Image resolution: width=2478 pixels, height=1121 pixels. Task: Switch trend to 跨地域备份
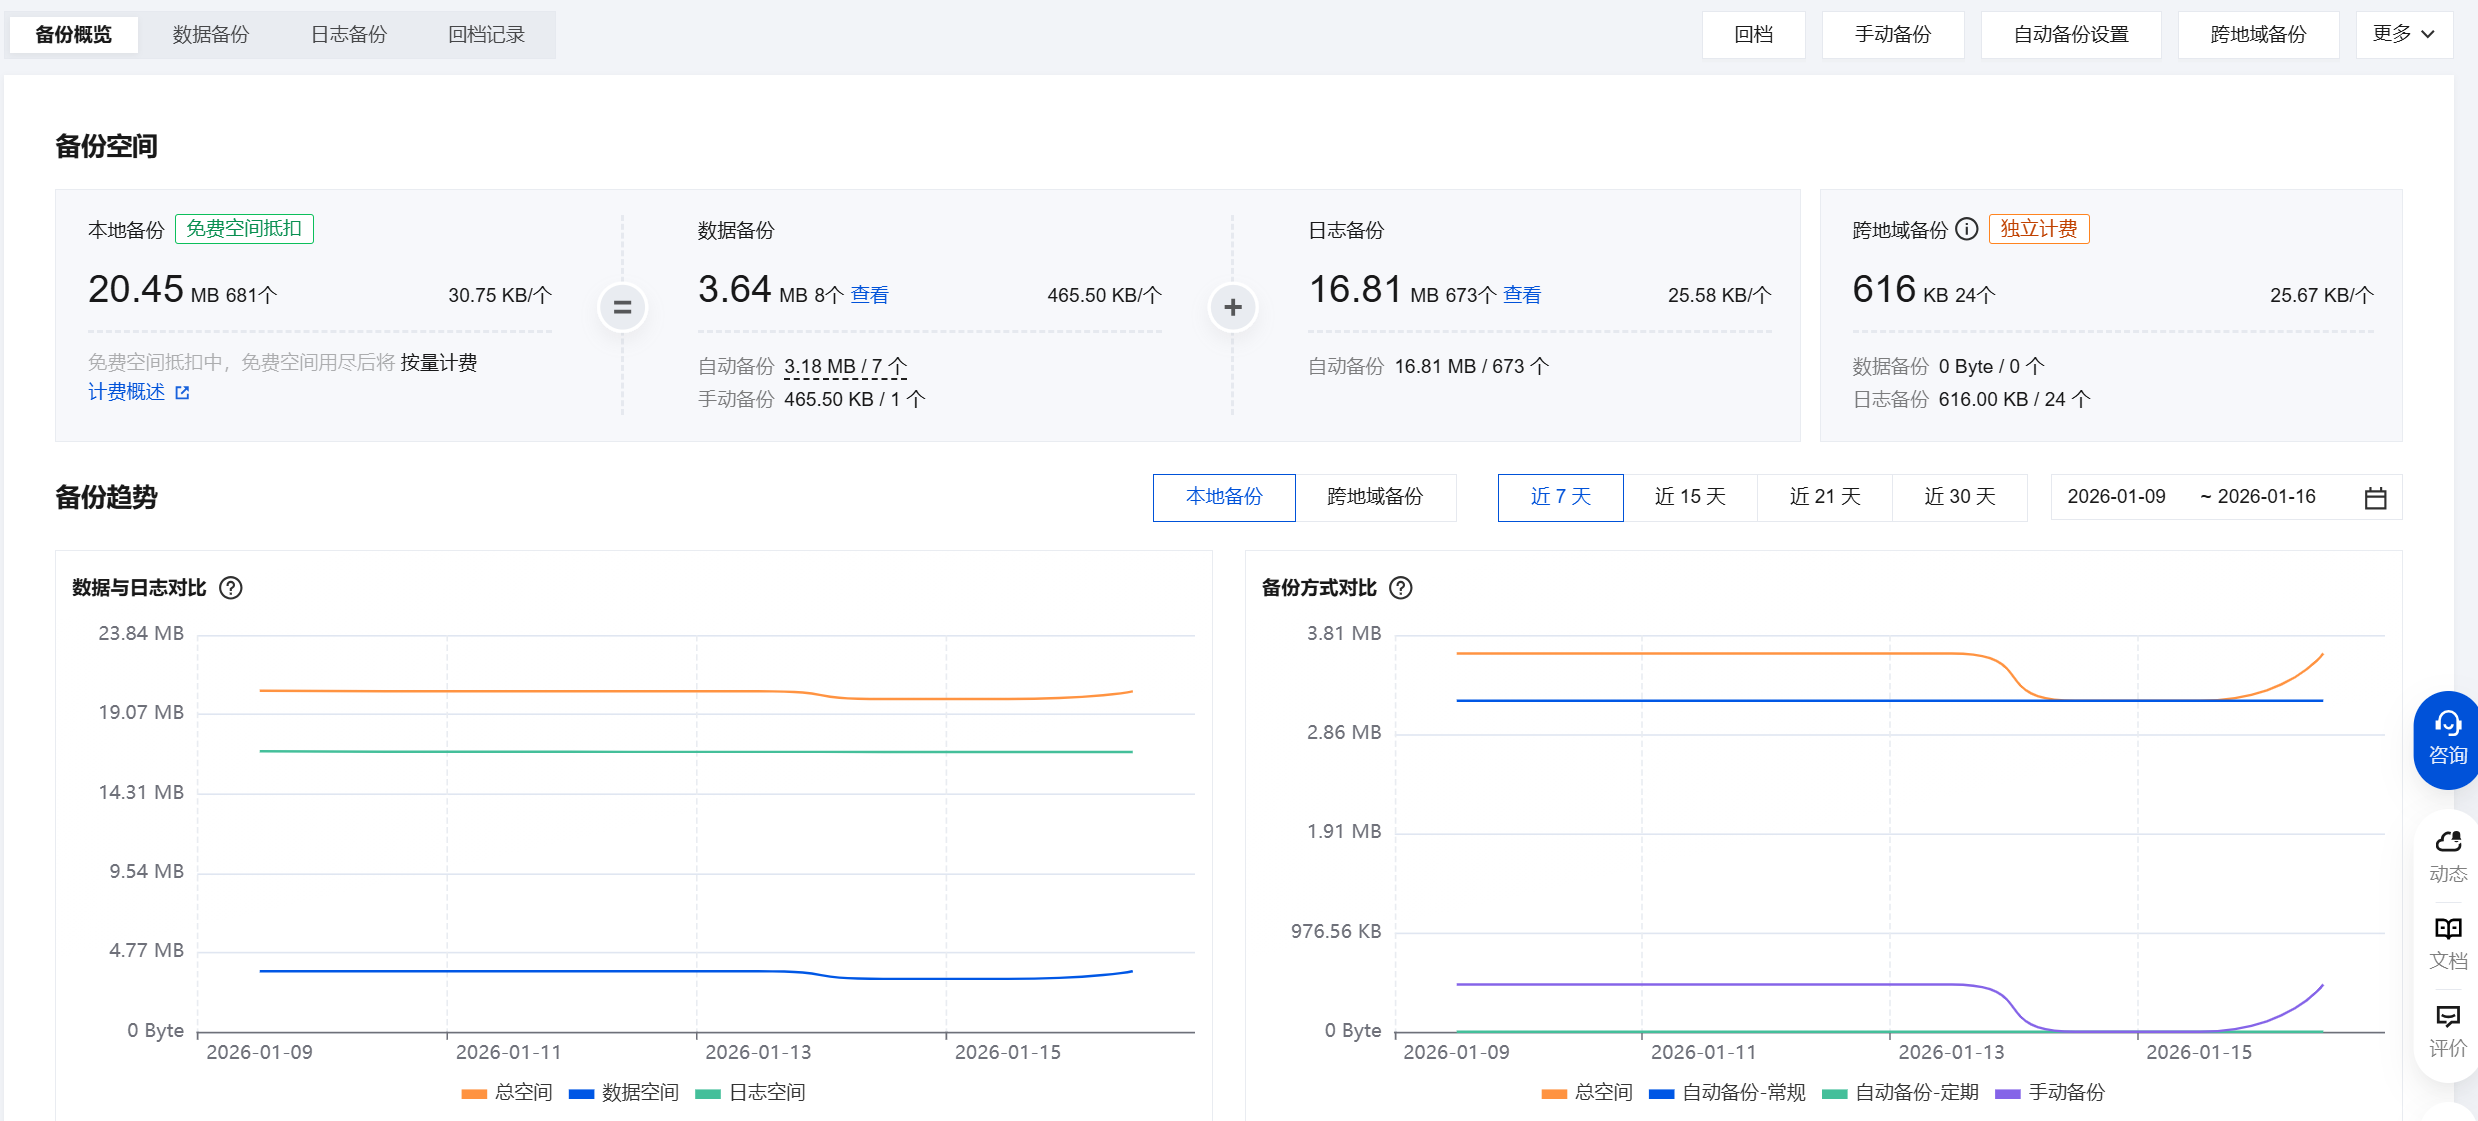tap(1374, 497)
